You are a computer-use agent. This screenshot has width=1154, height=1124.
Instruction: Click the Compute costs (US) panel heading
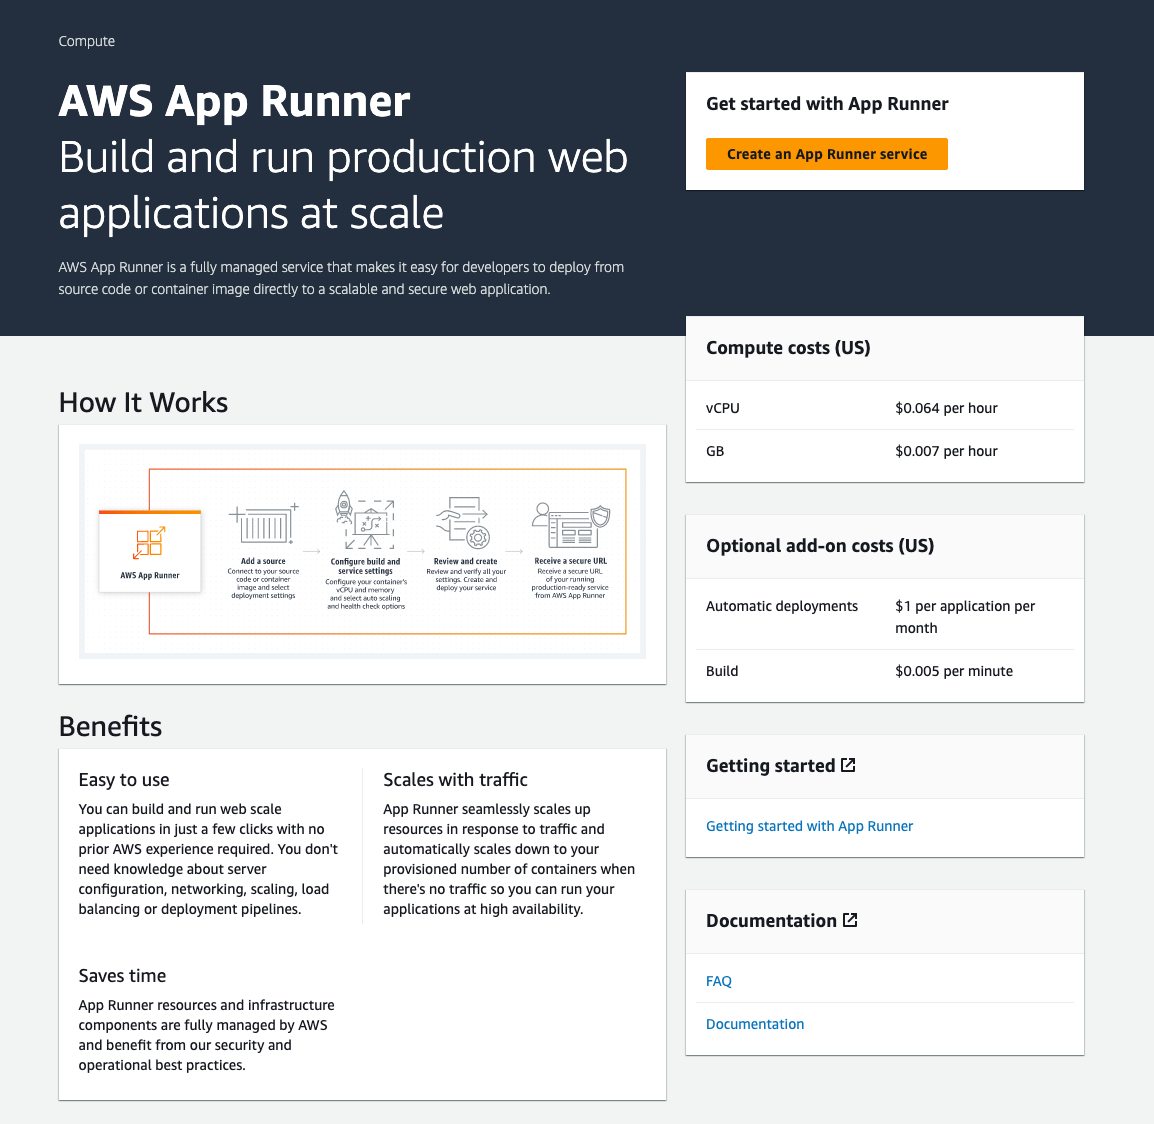point(788,348)
